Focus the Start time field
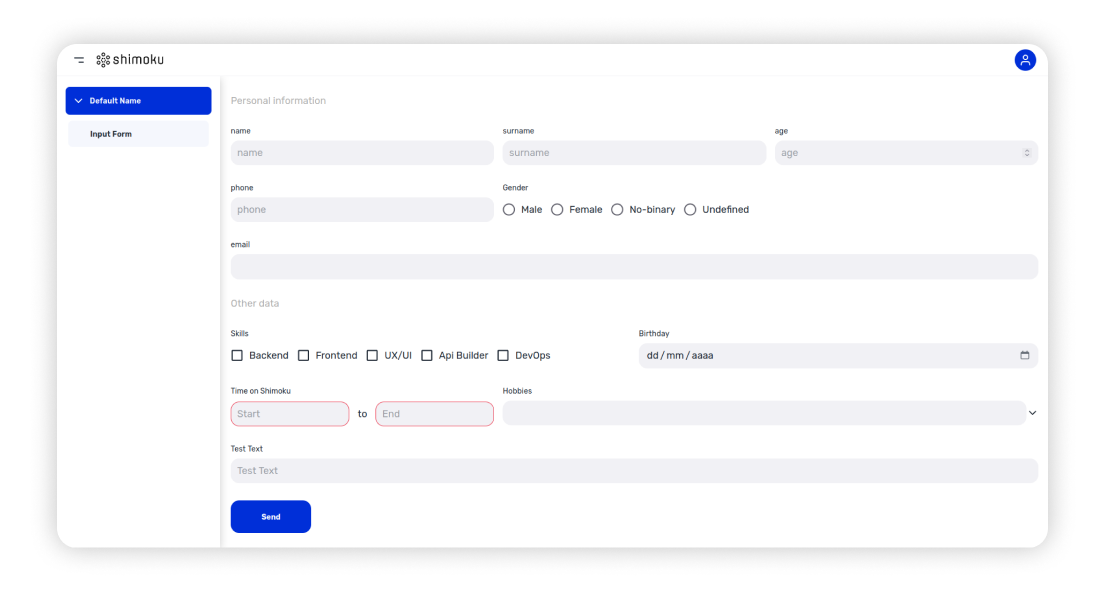This screenshot has width=1105, height=591. coord(290,414)
